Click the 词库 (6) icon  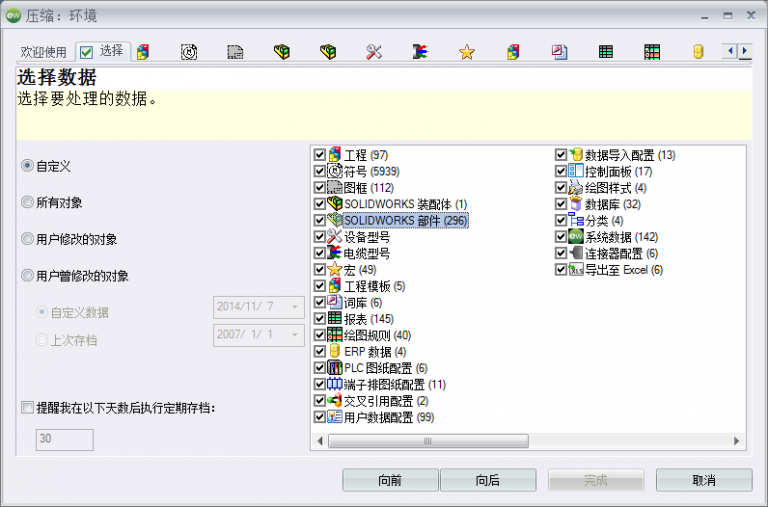point(335,302)
